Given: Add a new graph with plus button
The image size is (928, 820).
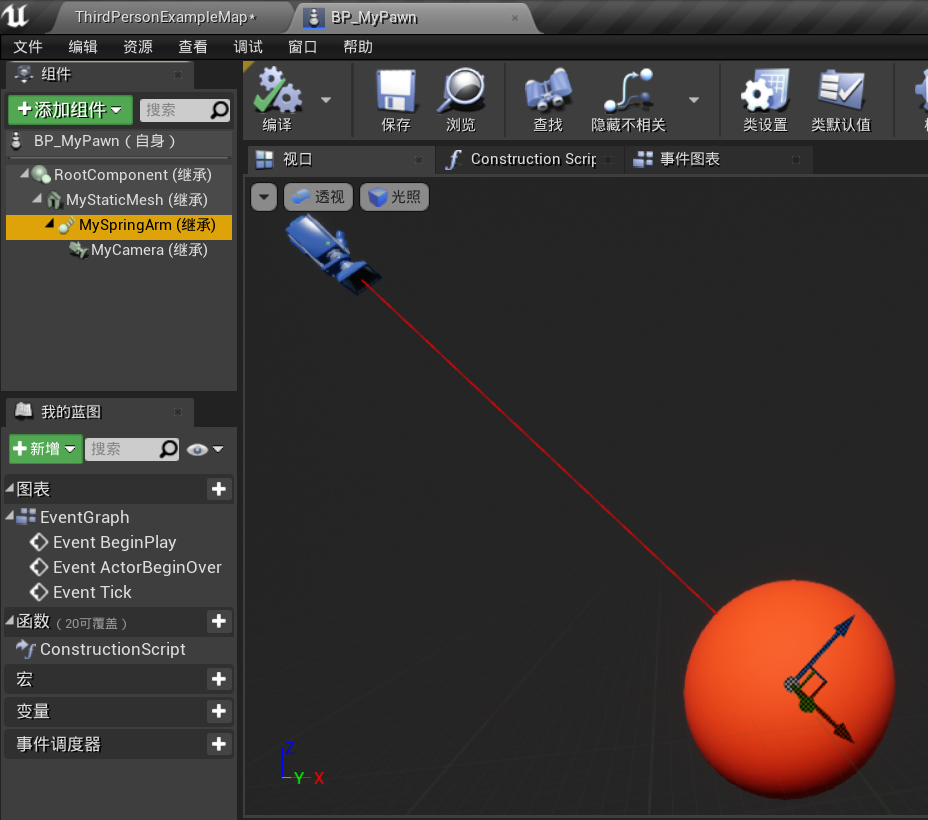Looking at the screenshot, I should point(219,489).
